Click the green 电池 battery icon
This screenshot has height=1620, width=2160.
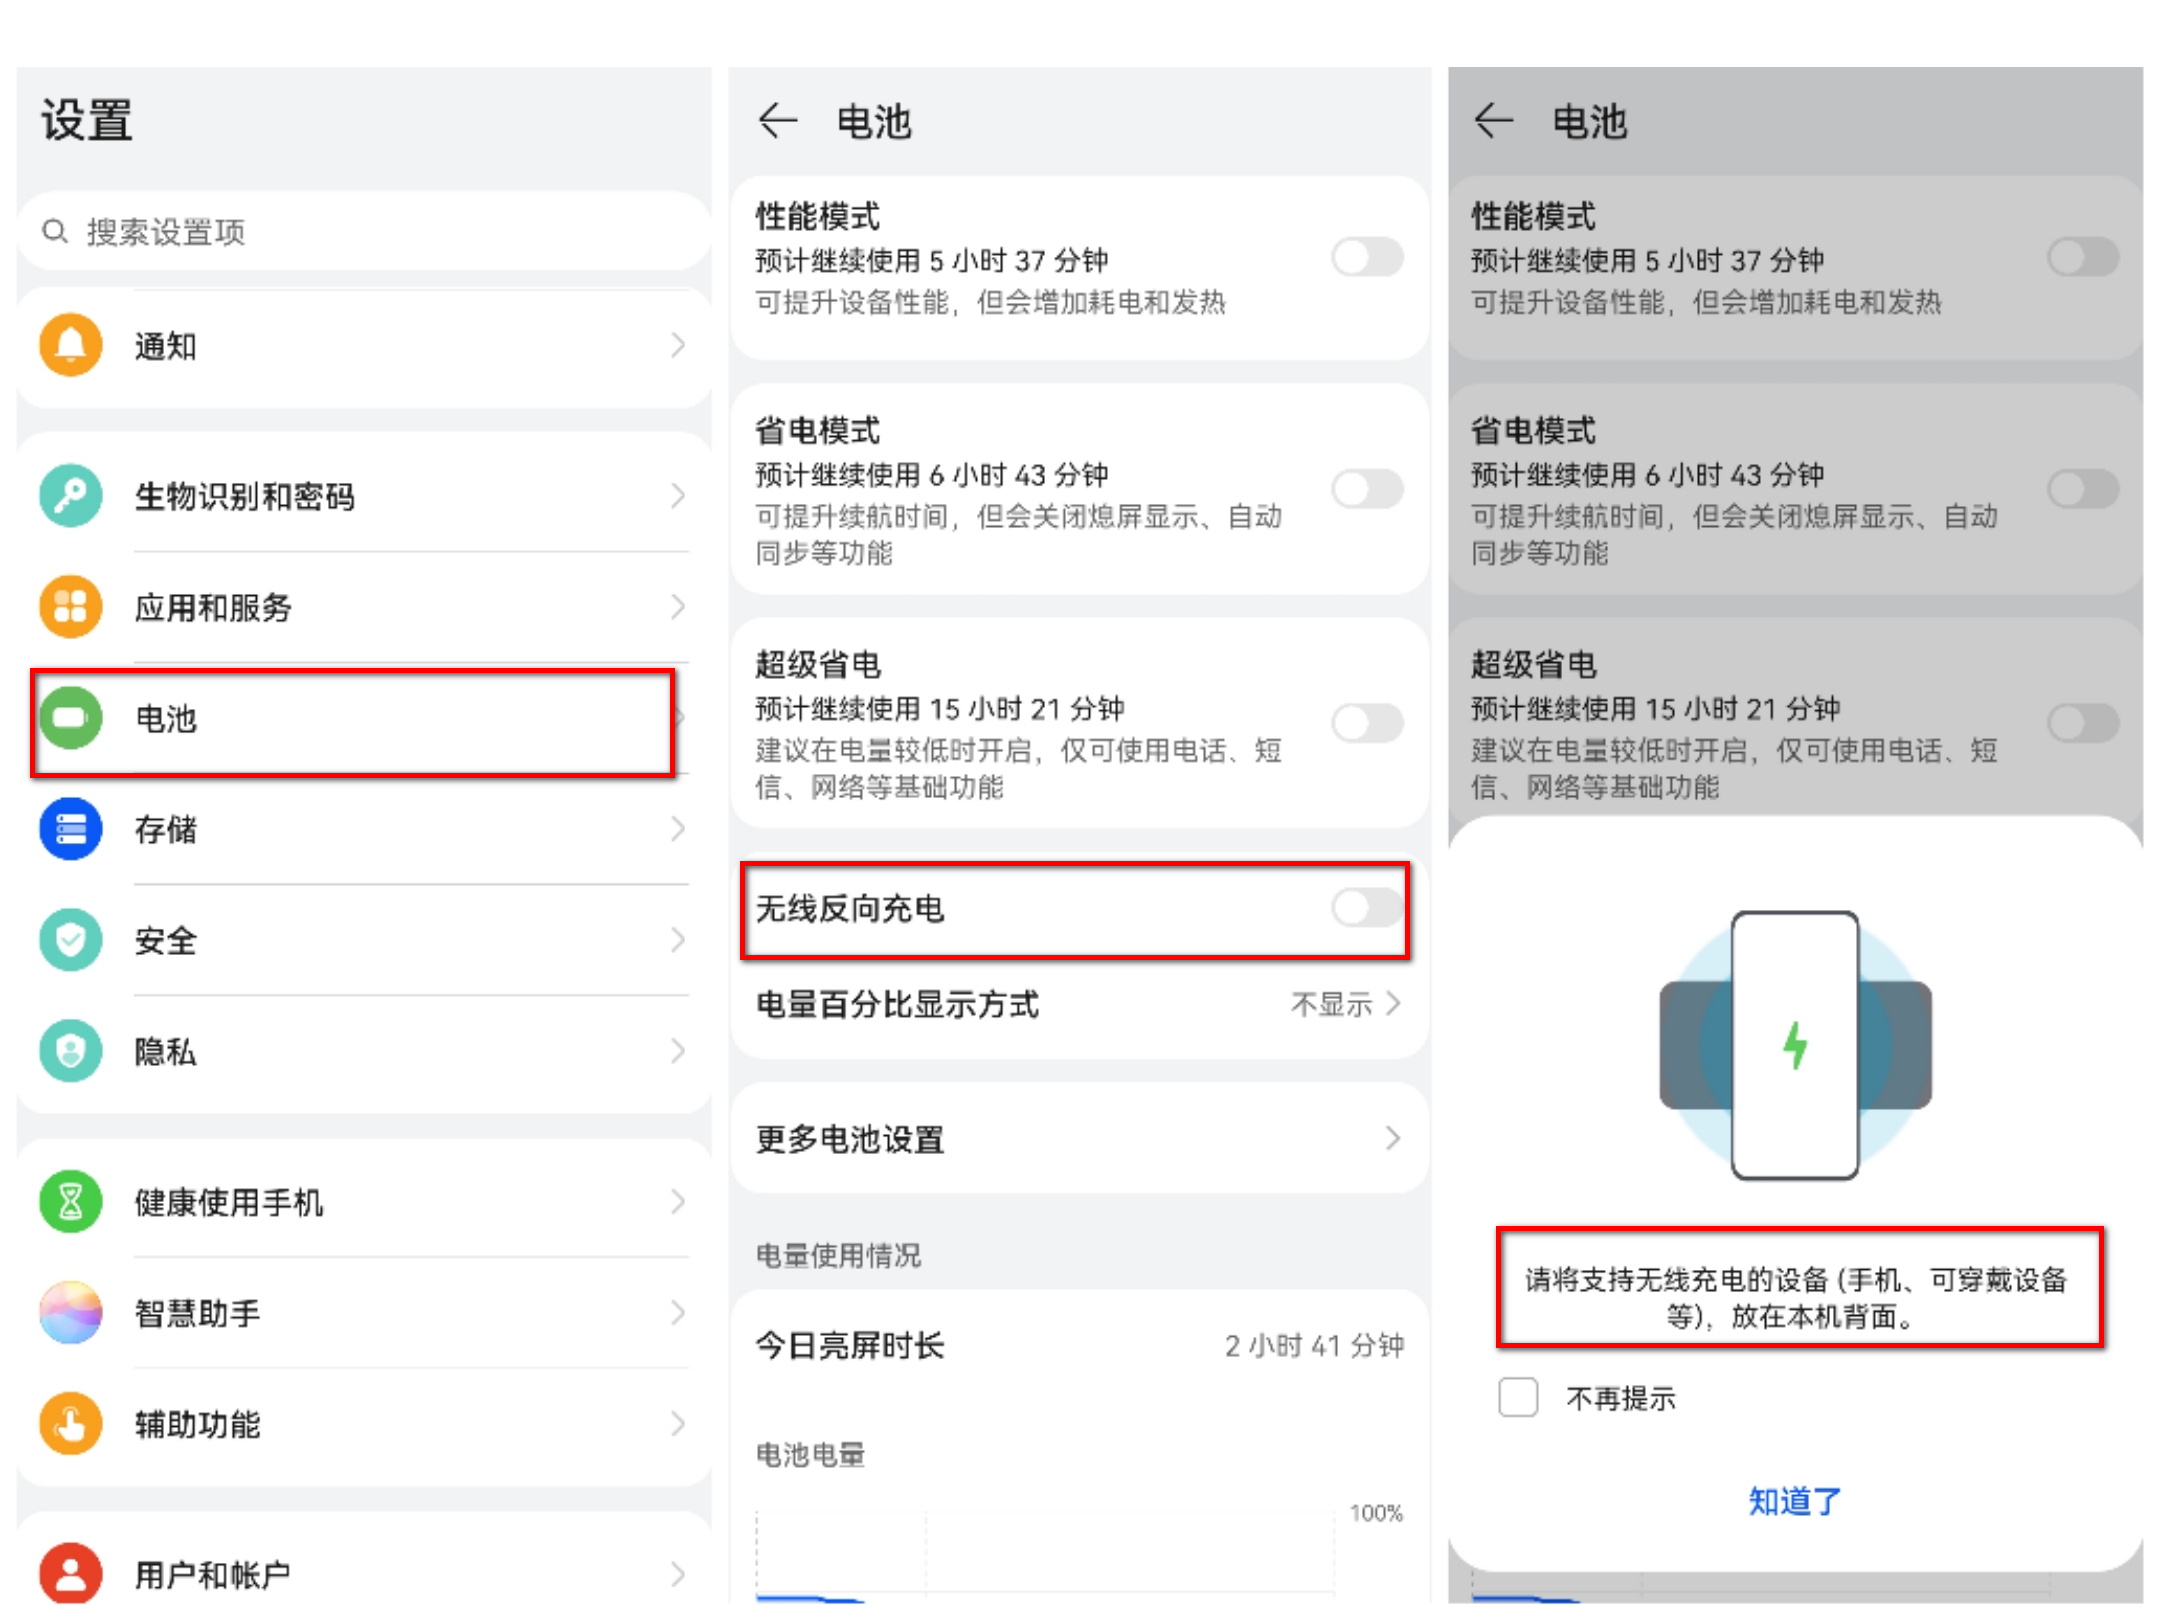(x=70, y=719)
